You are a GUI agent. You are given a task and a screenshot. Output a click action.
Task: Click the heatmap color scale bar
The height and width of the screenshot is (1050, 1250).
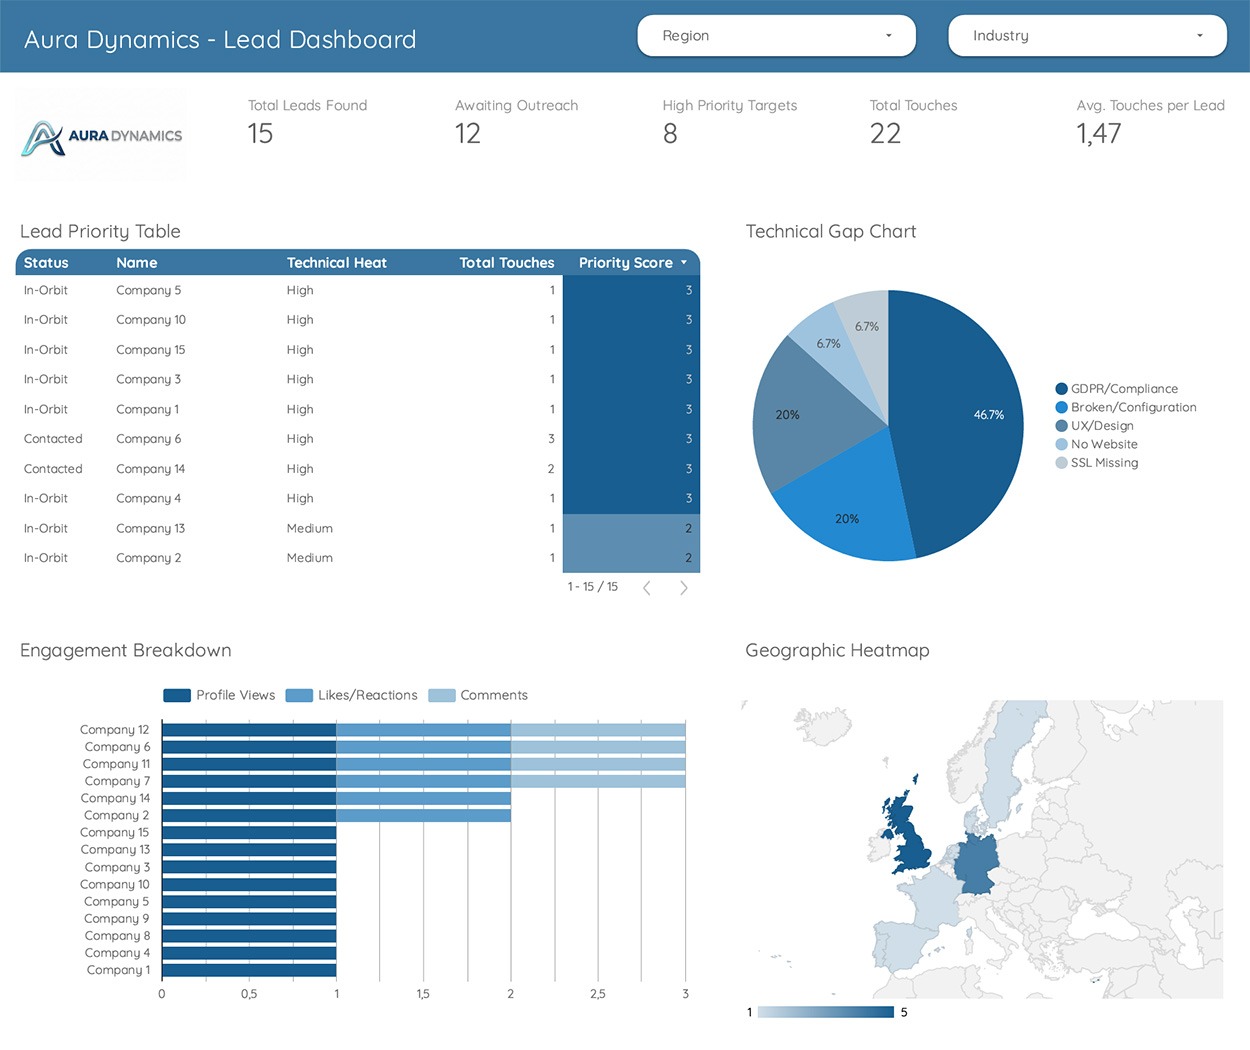click(825, 1012)
